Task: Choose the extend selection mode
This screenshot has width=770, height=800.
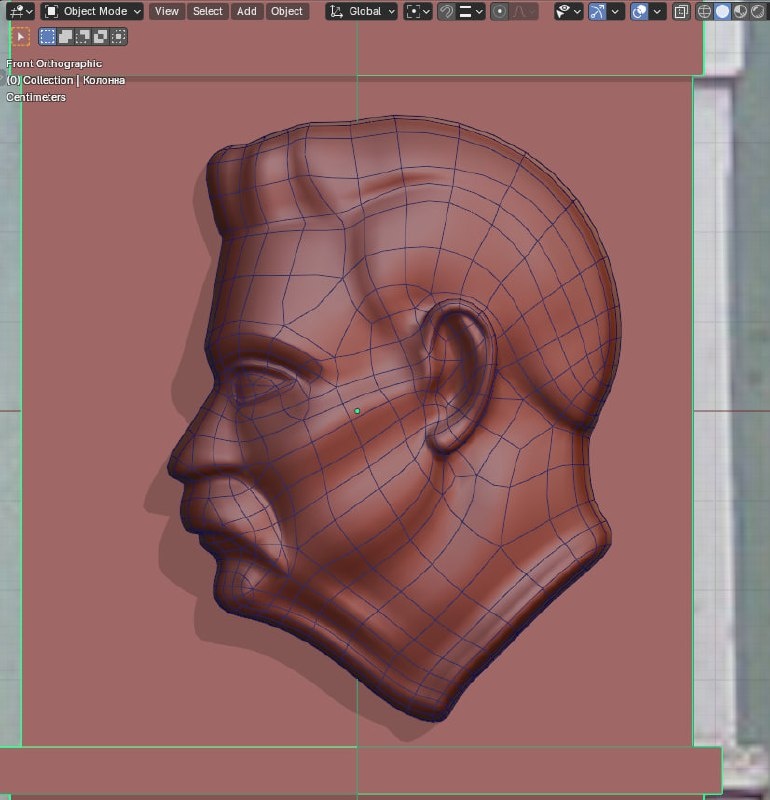Action: coord(65,37)
